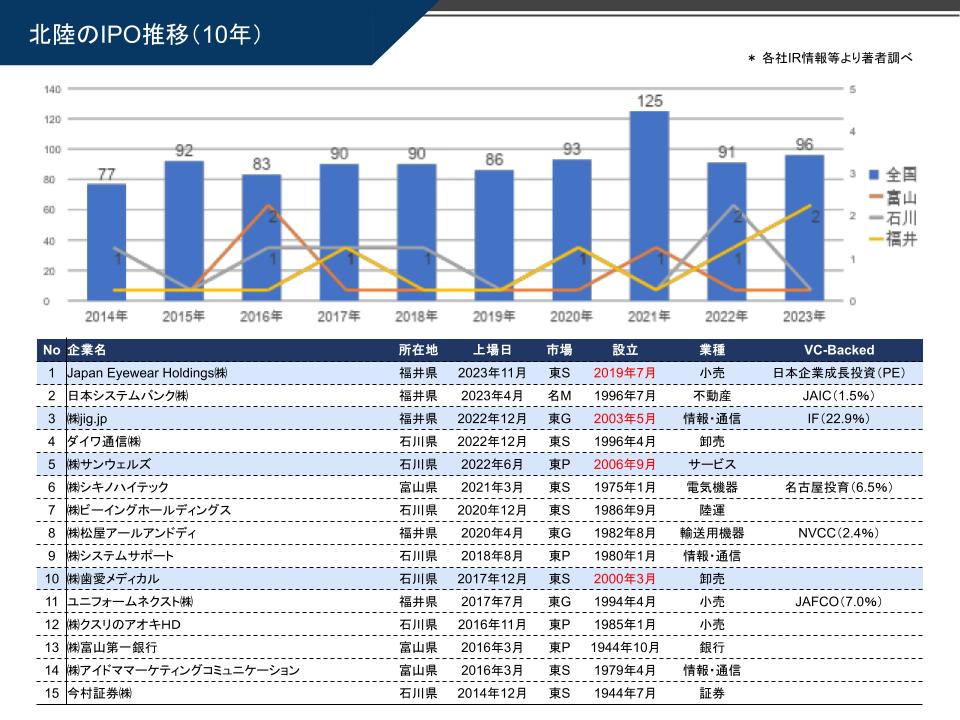Click the 輸送用機器 industry cell
The image size is (960, 720).
(x=712, y=533)
